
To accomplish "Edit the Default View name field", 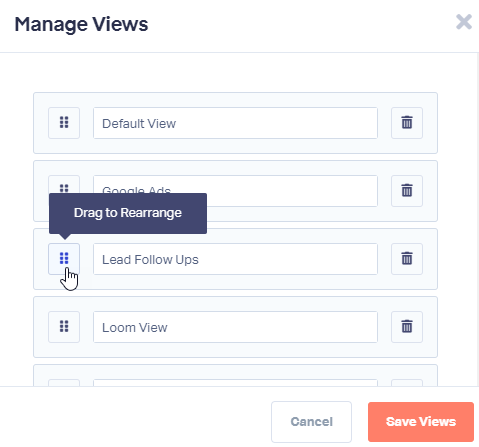I will tap(235, 123).
